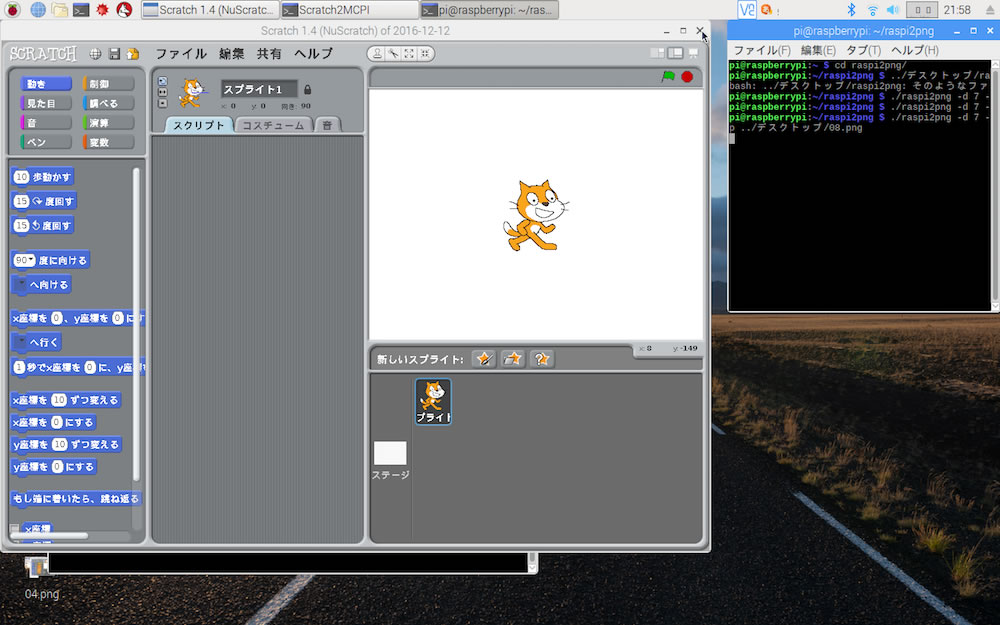
Task: Paint a new sprite
Action: [x=484, y=359]
